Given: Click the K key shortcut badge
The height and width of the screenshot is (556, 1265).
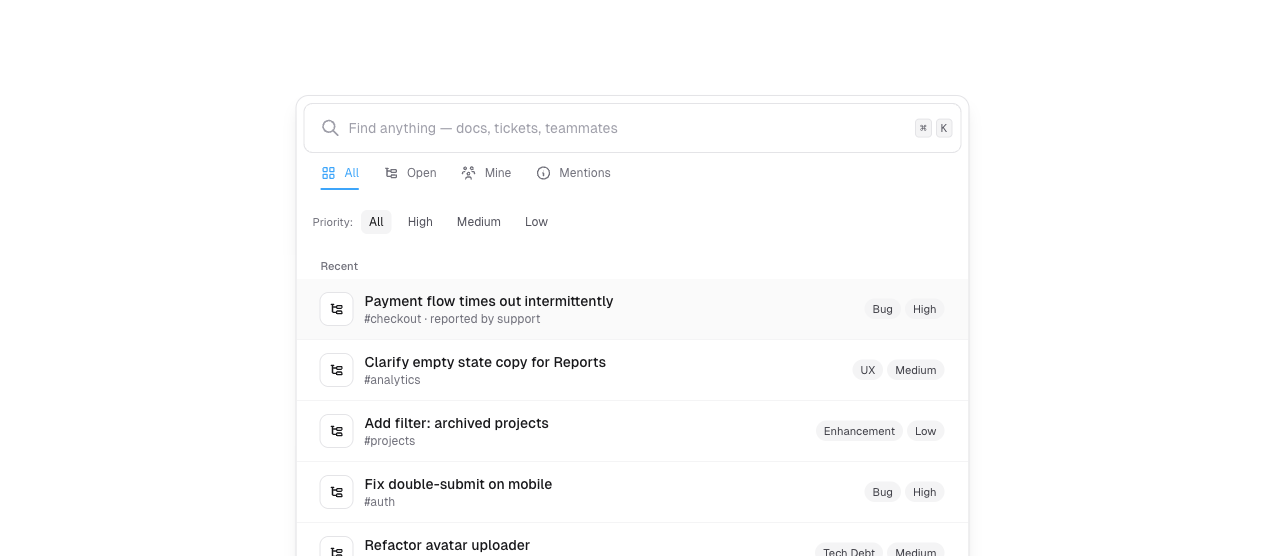Looking at the screenshot, I should [x=944, y=128].
